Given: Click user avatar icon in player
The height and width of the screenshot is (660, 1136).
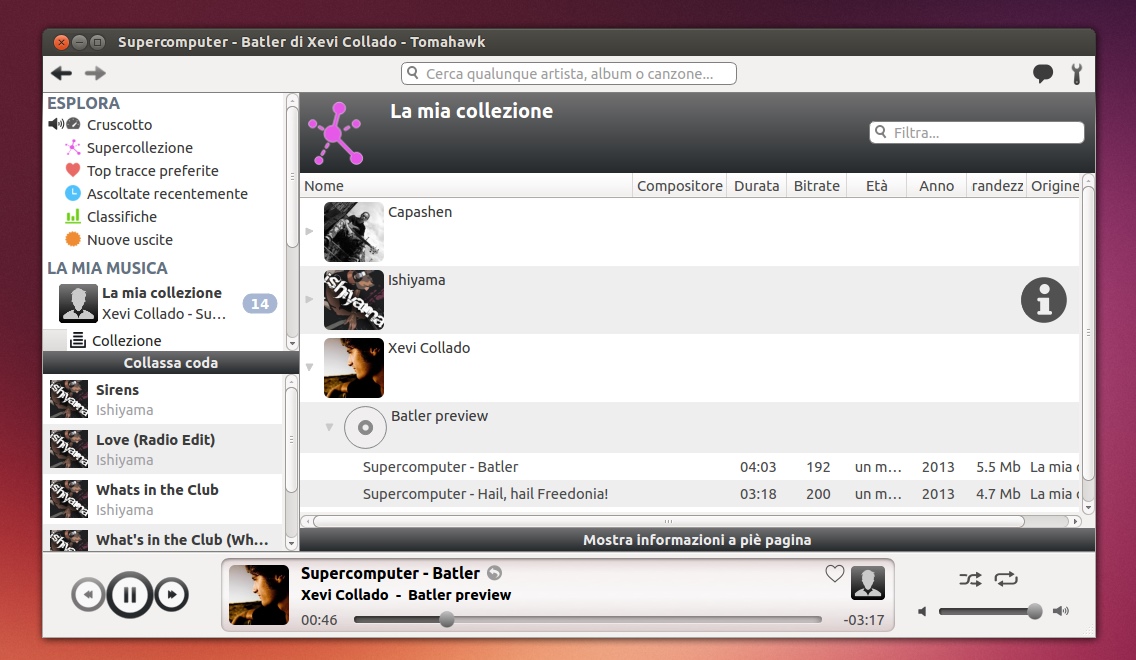Looking at the screenshot, I should [x=868, y=582].
